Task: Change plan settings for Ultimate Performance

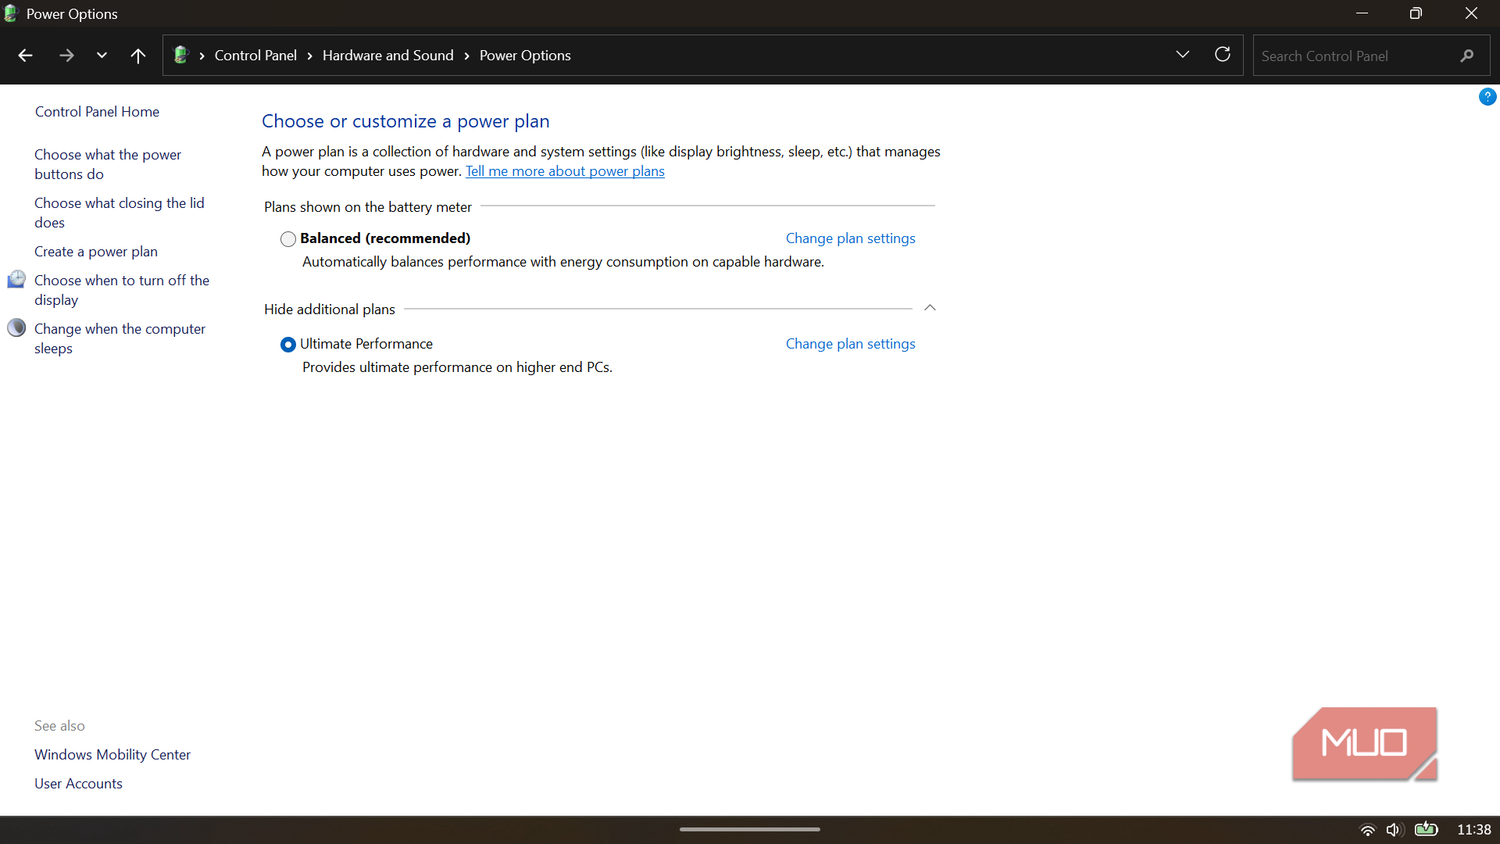Action: [850, 343]
